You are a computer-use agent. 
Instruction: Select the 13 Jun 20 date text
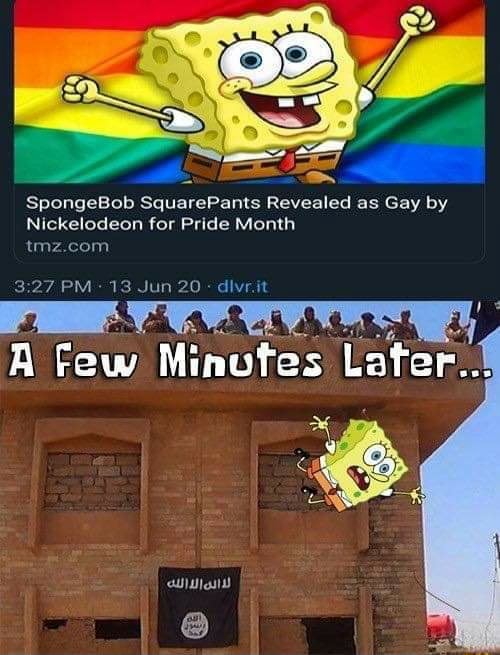[155, 287]
